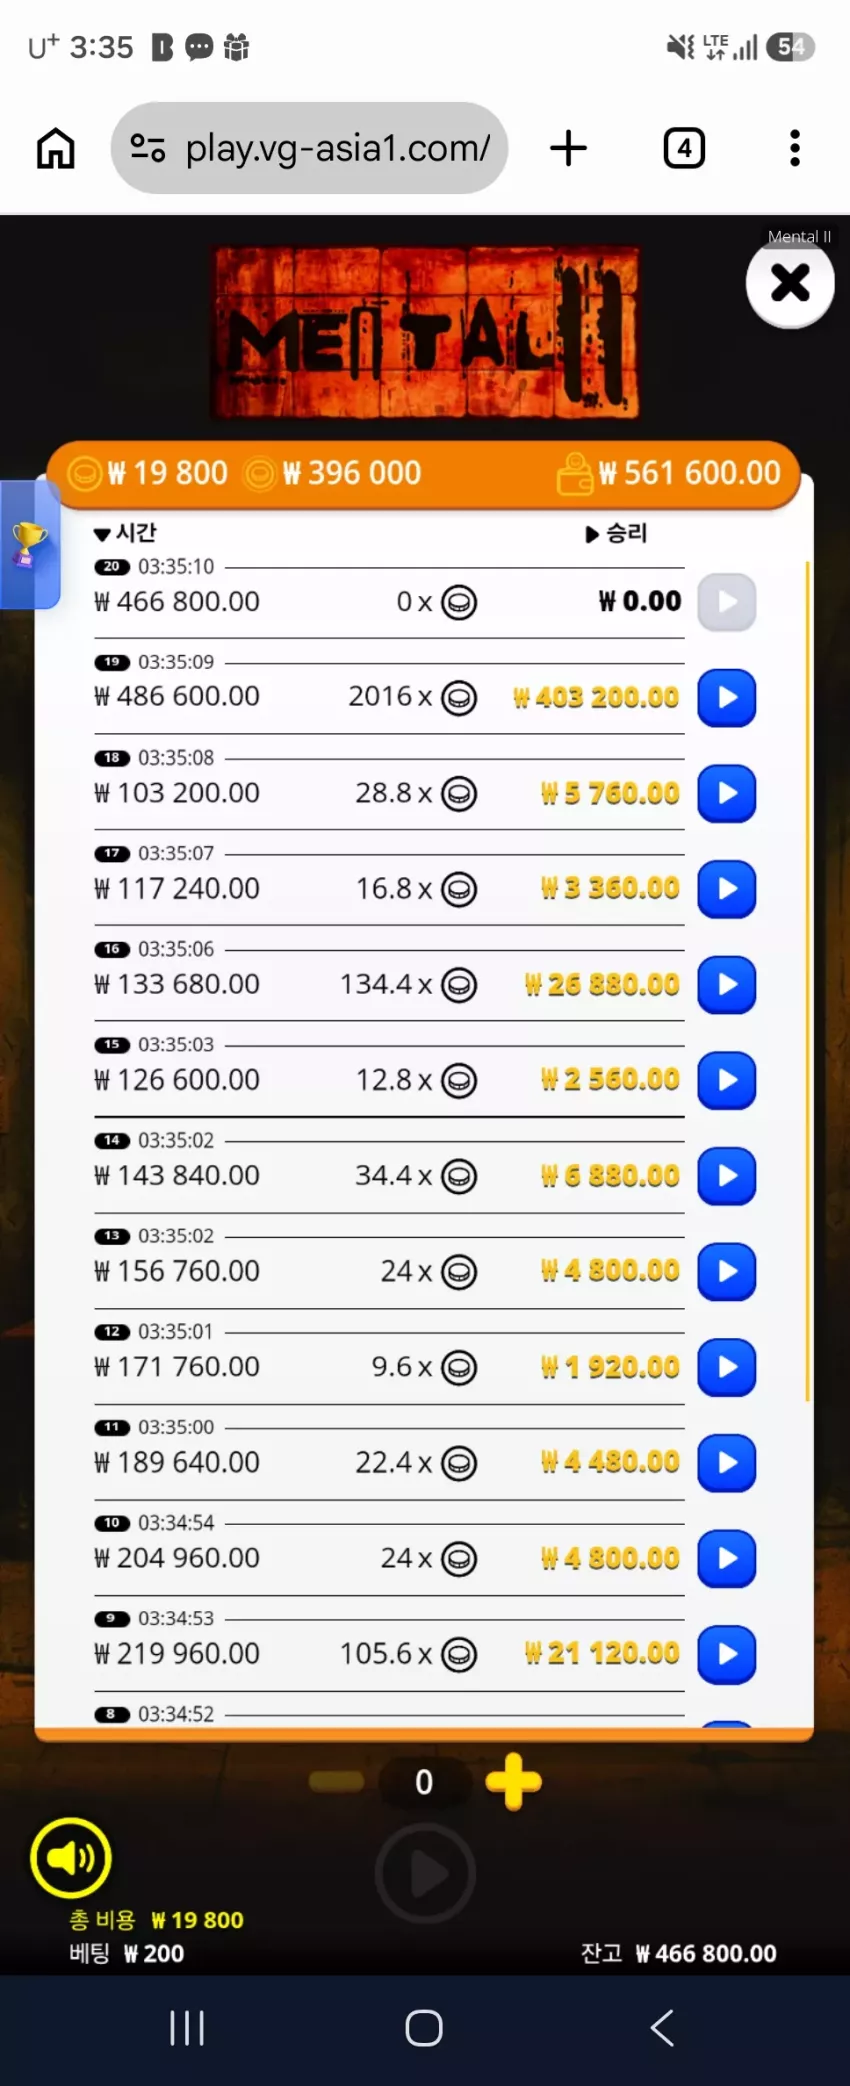850x2086 pixels.
Task: Click the history list scrollbar
Action: [x=807, y=980]
